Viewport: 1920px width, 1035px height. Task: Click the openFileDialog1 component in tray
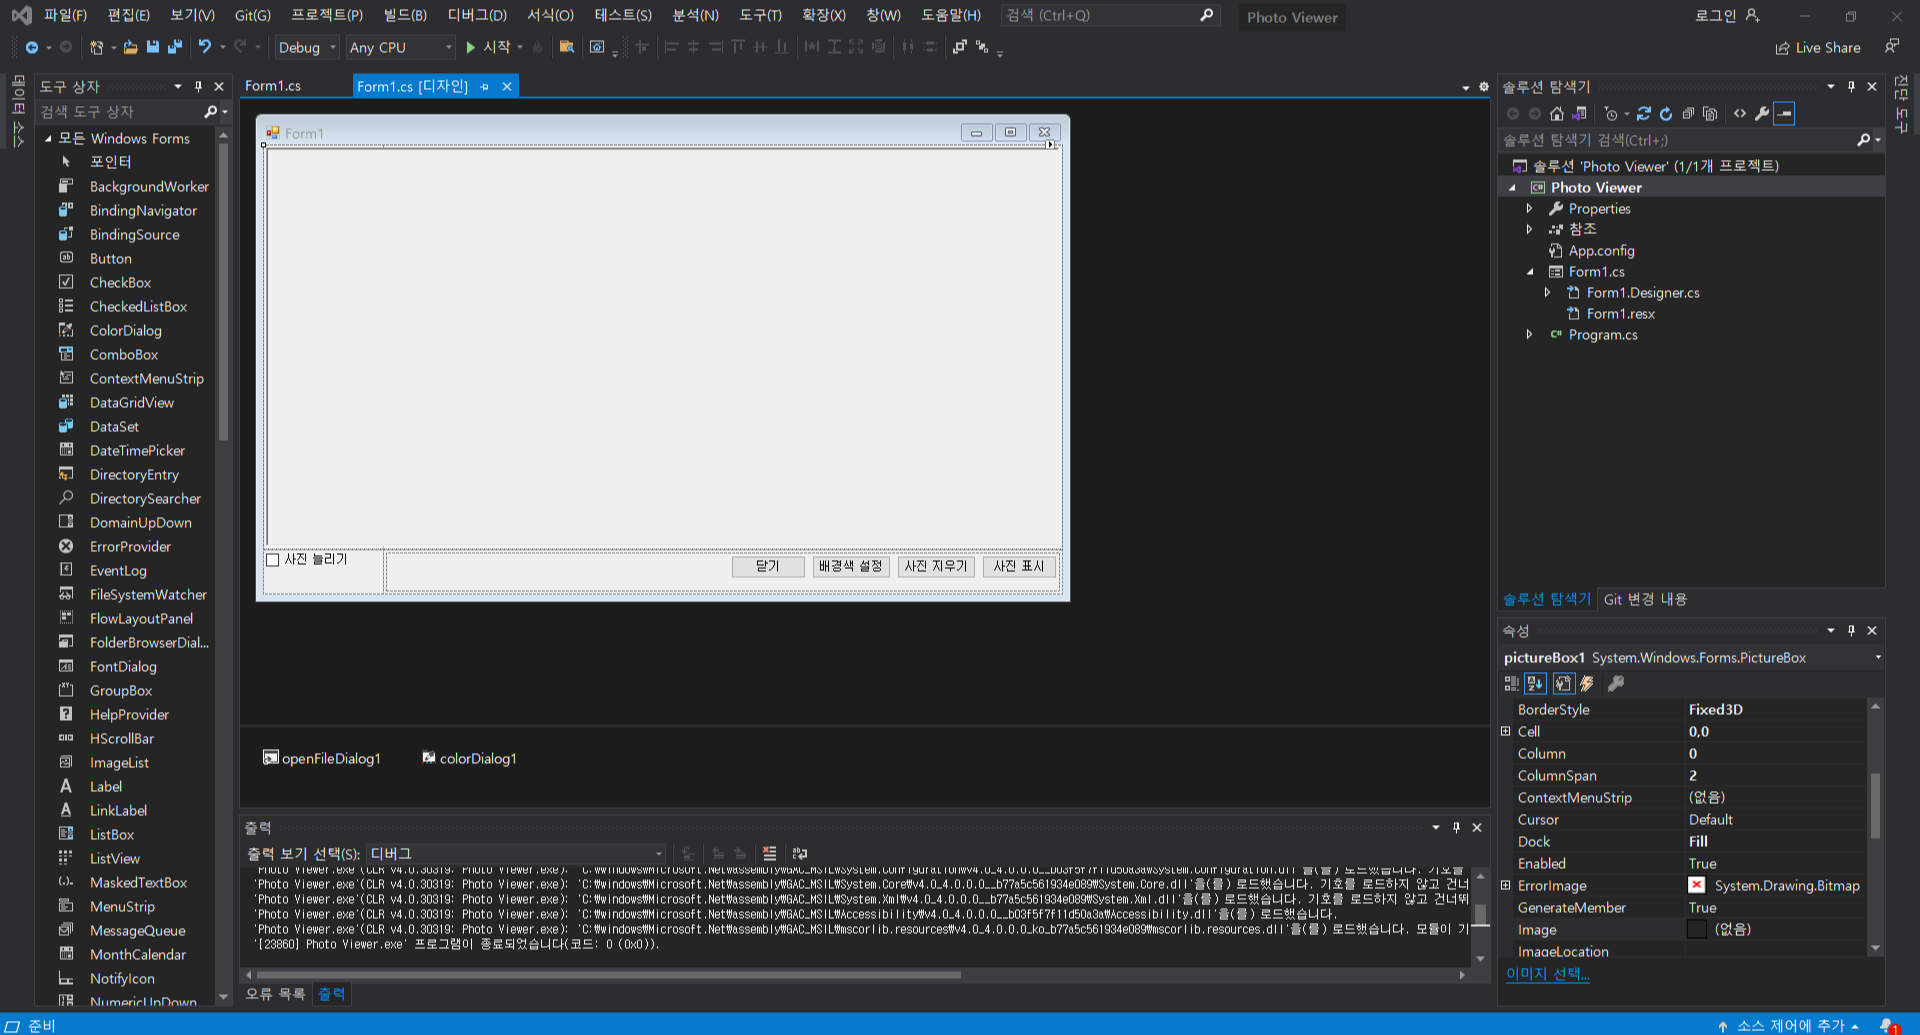point(321,758)
